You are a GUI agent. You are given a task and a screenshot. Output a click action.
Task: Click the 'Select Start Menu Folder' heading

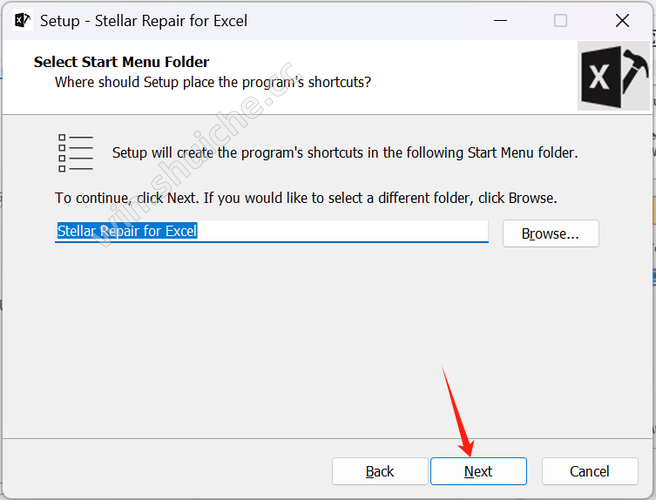[x=121, y=62]
